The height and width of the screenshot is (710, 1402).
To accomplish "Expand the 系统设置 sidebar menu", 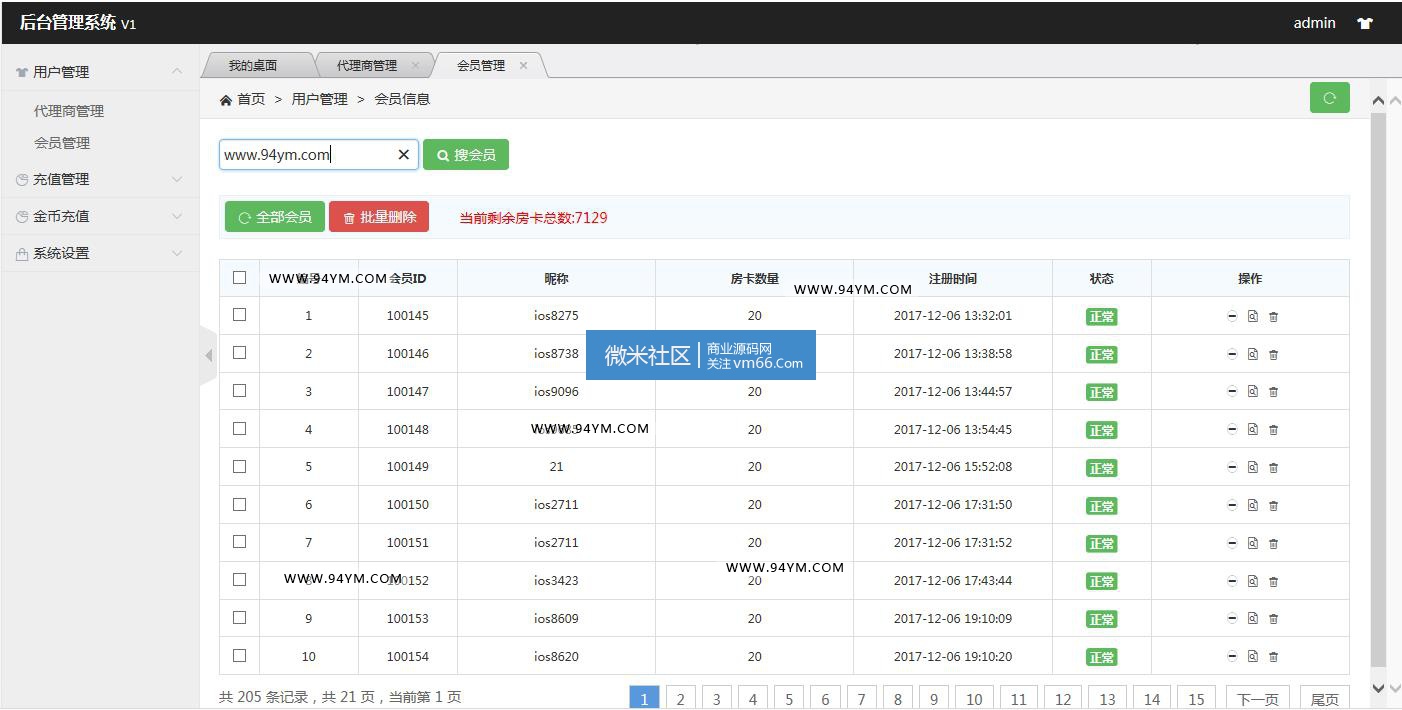I will (100, 253).
